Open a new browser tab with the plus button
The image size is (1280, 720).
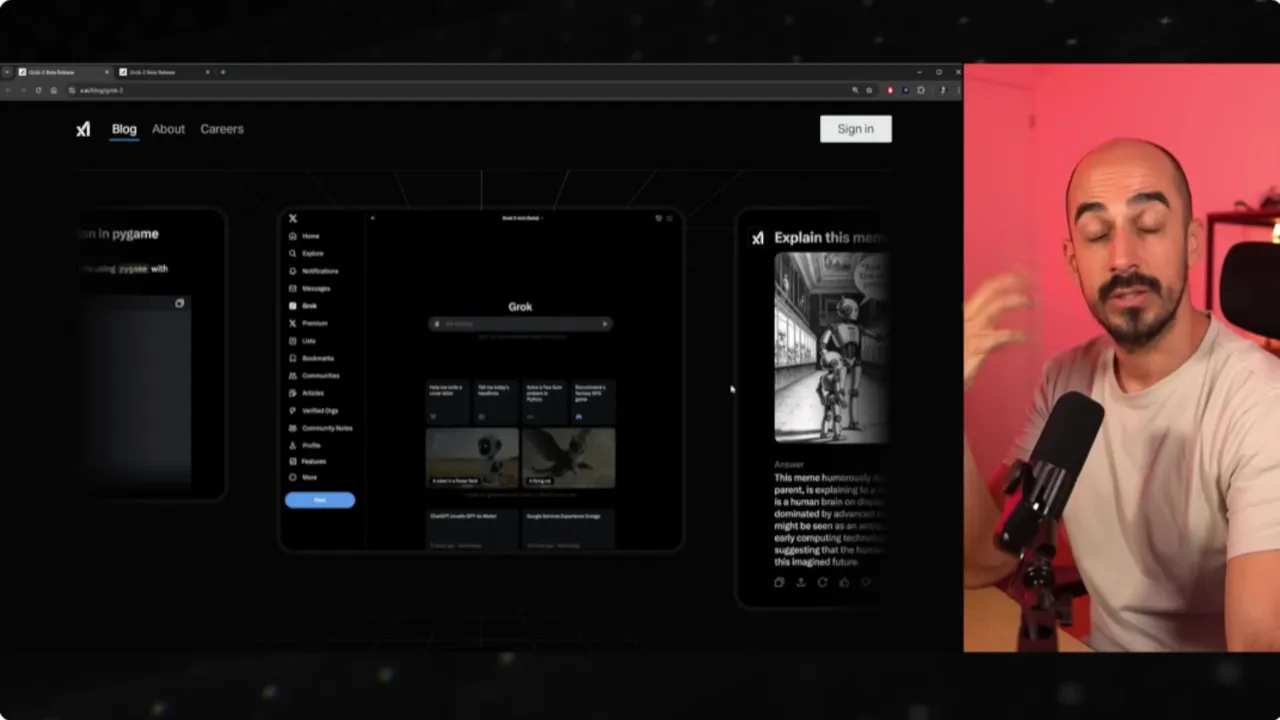(x=222, y=72)
